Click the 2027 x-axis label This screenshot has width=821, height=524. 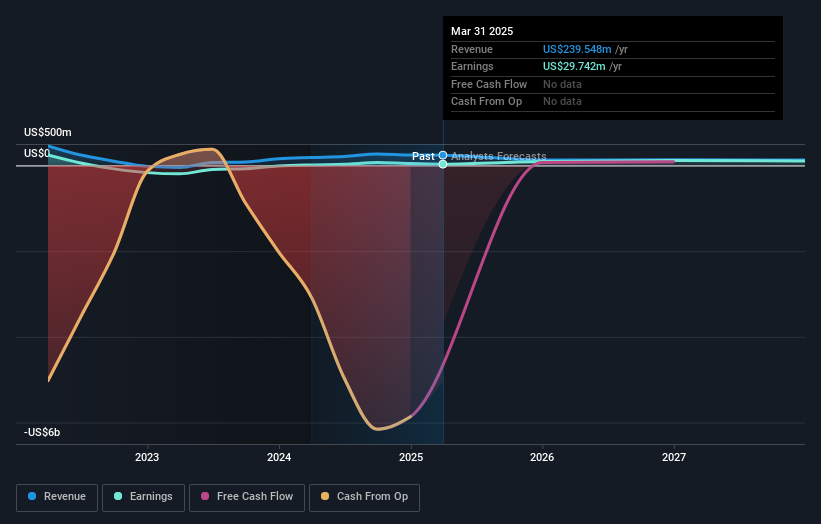[x=674, y=457]
